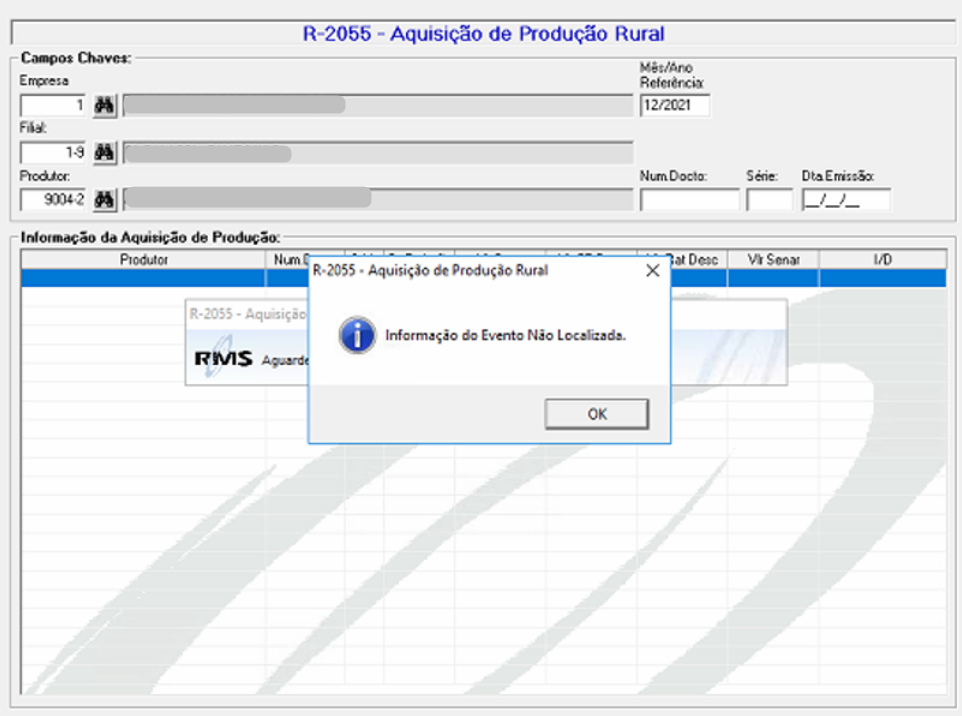Focus the Filial code field

53,152
